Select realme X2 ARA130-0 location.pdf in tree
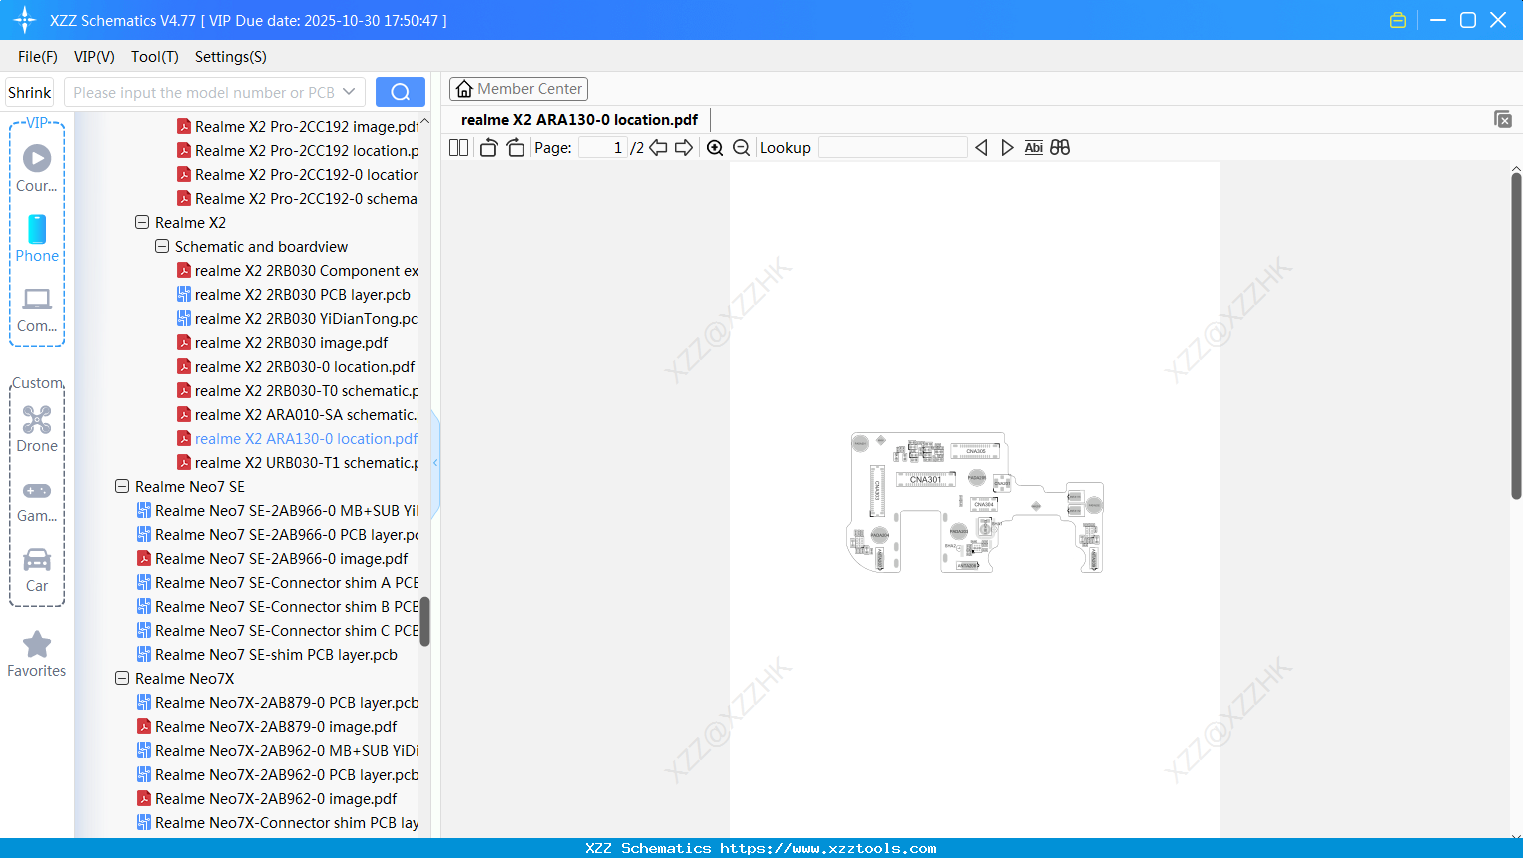The image size is (1523, 858). (297, 439)
